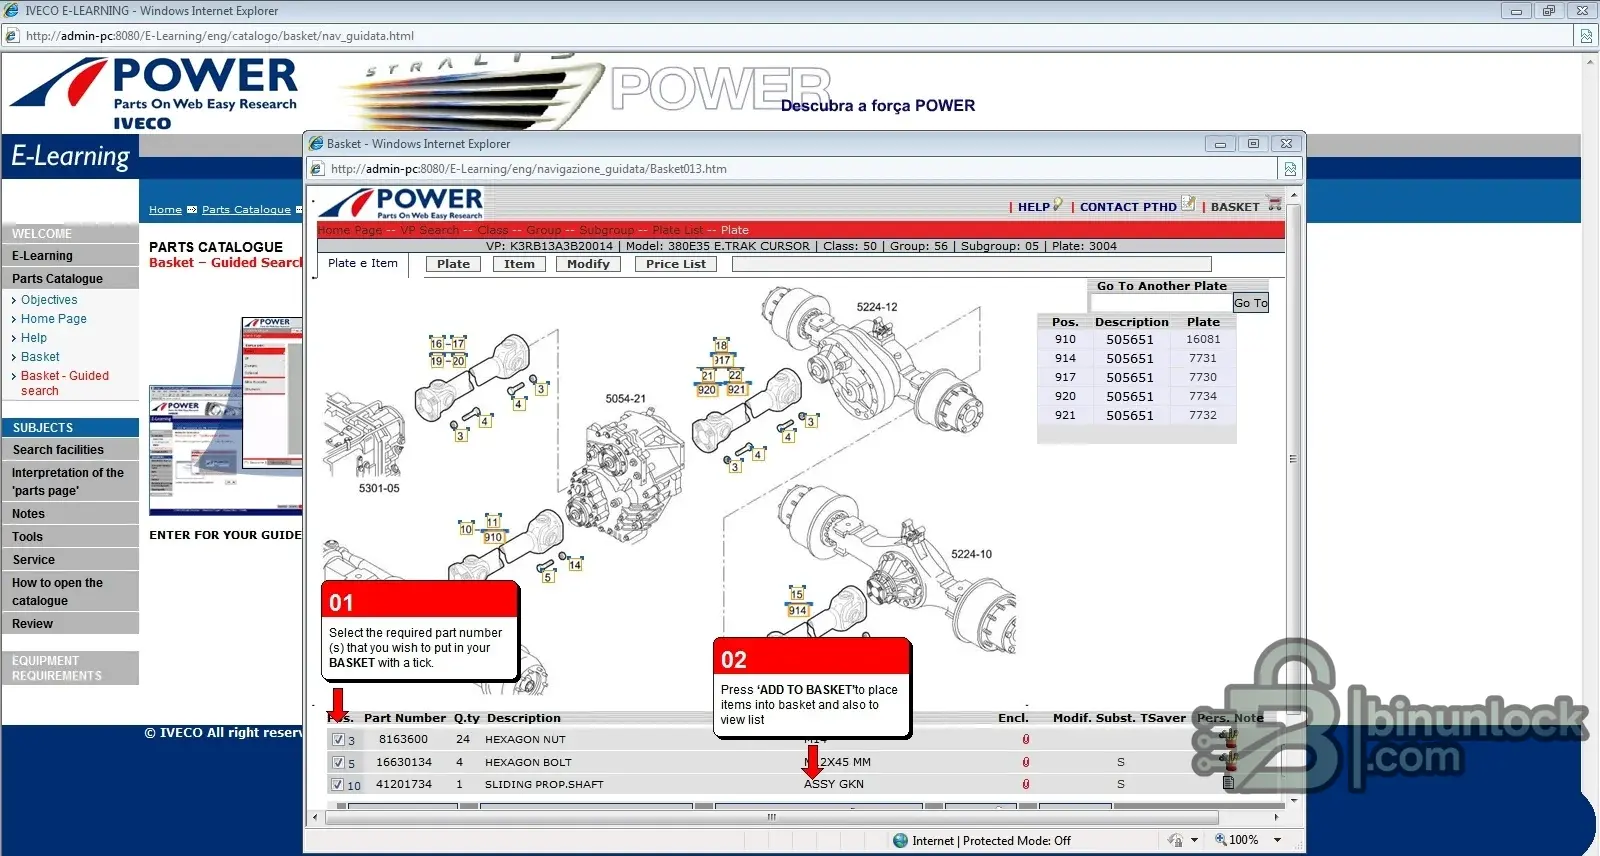Switch to the Plate view button
Screen dimensions: 1600x856
[453, 264]
